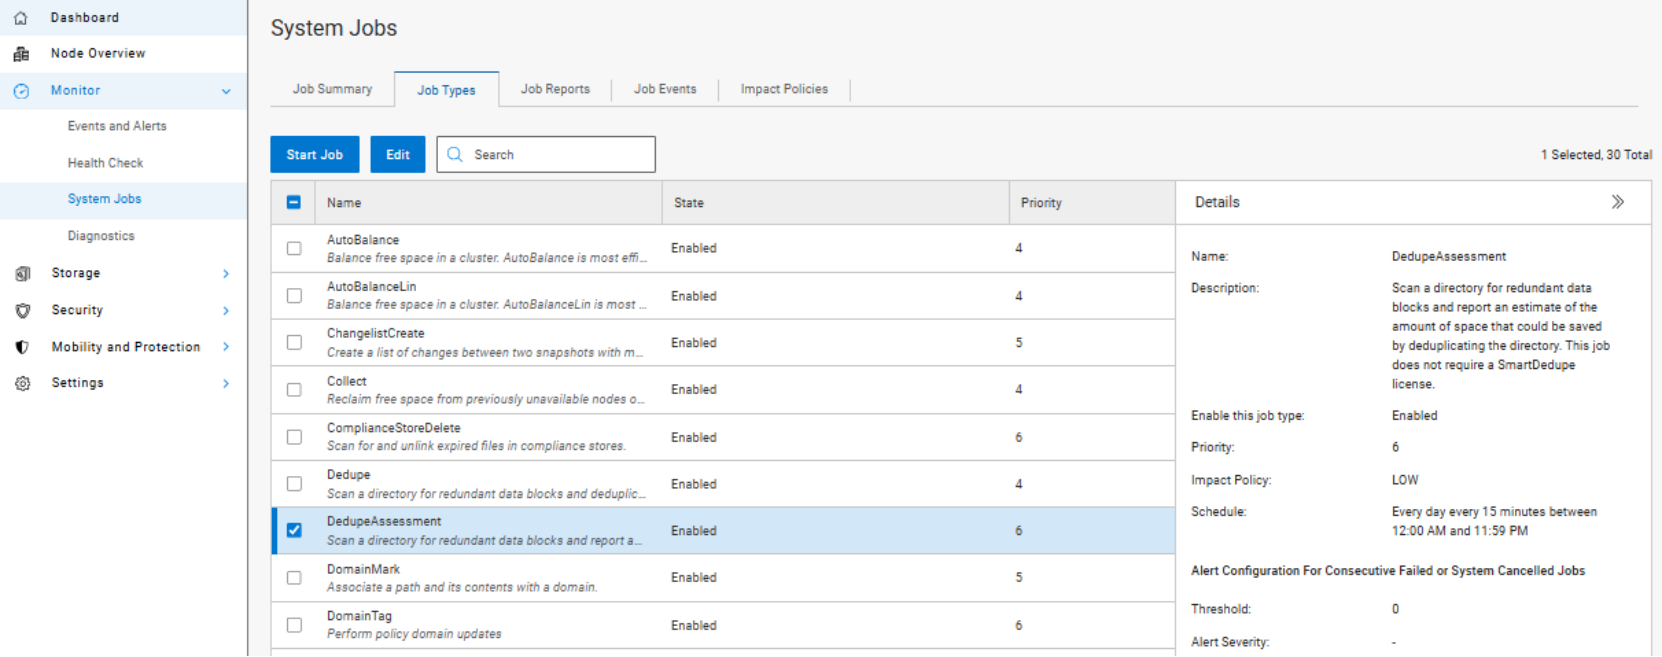Screen dimensions: 1662x657
Task: Click priority 6 in ComplianceStoreDelete row
Action: click(x=1019, y=437)
